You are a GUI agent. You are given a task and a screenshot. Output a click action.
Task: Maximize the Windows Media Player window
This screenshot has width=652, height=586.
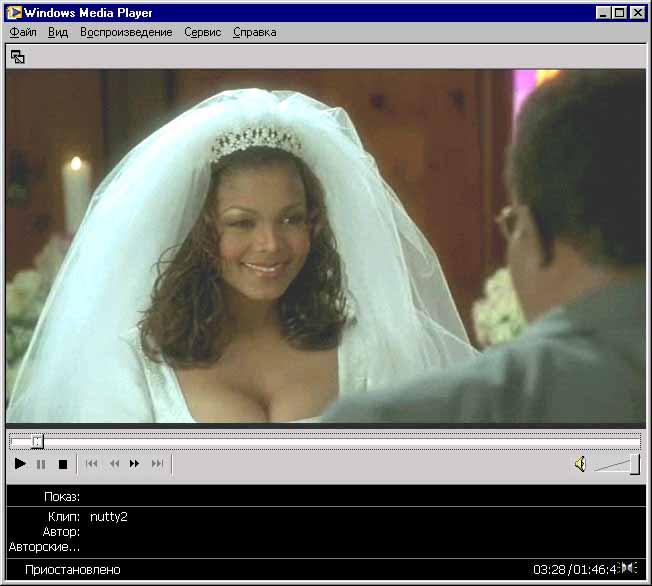(619, 13)
